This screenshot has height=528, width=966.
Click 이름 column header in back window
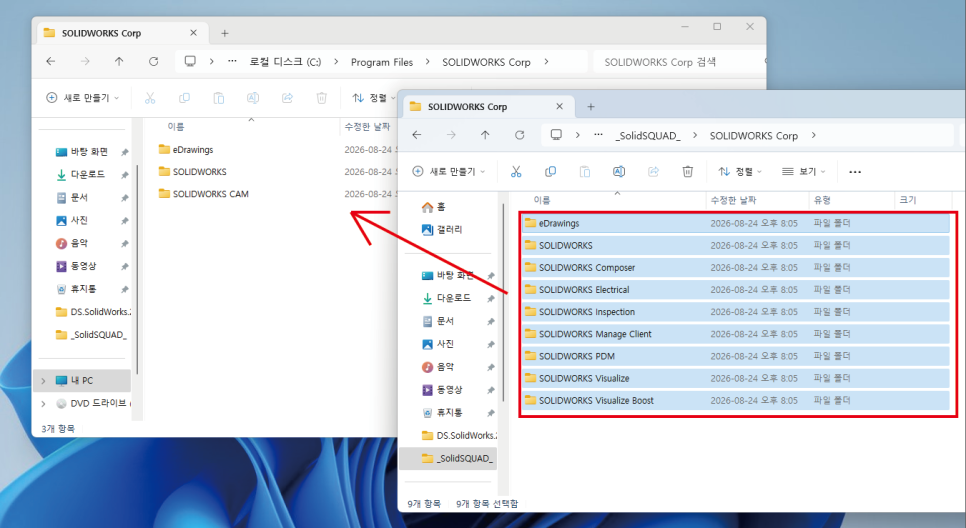pyautogui.click(x=176, y=127)
